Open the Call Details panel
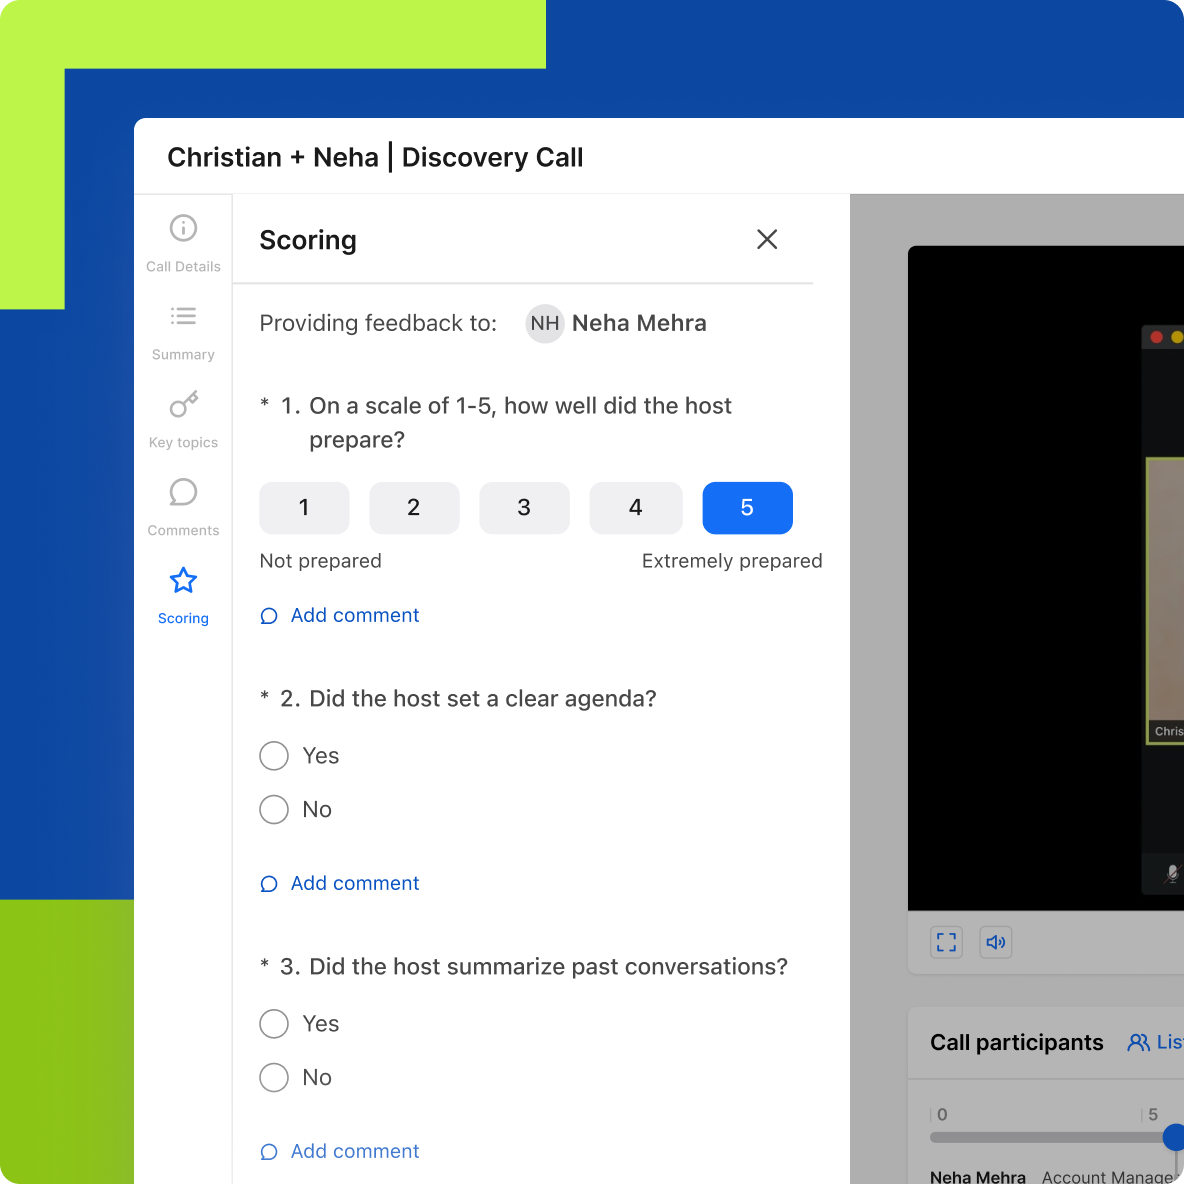Screen dimensions: 1184x1184 coord(183,240)
